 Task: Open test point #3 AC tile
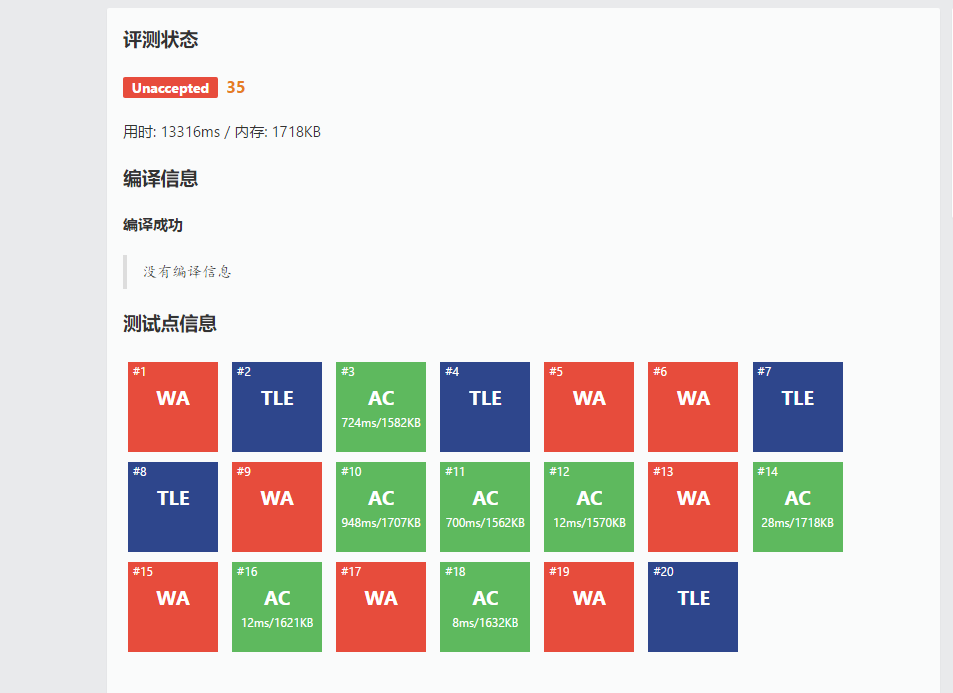pos(381,407)
